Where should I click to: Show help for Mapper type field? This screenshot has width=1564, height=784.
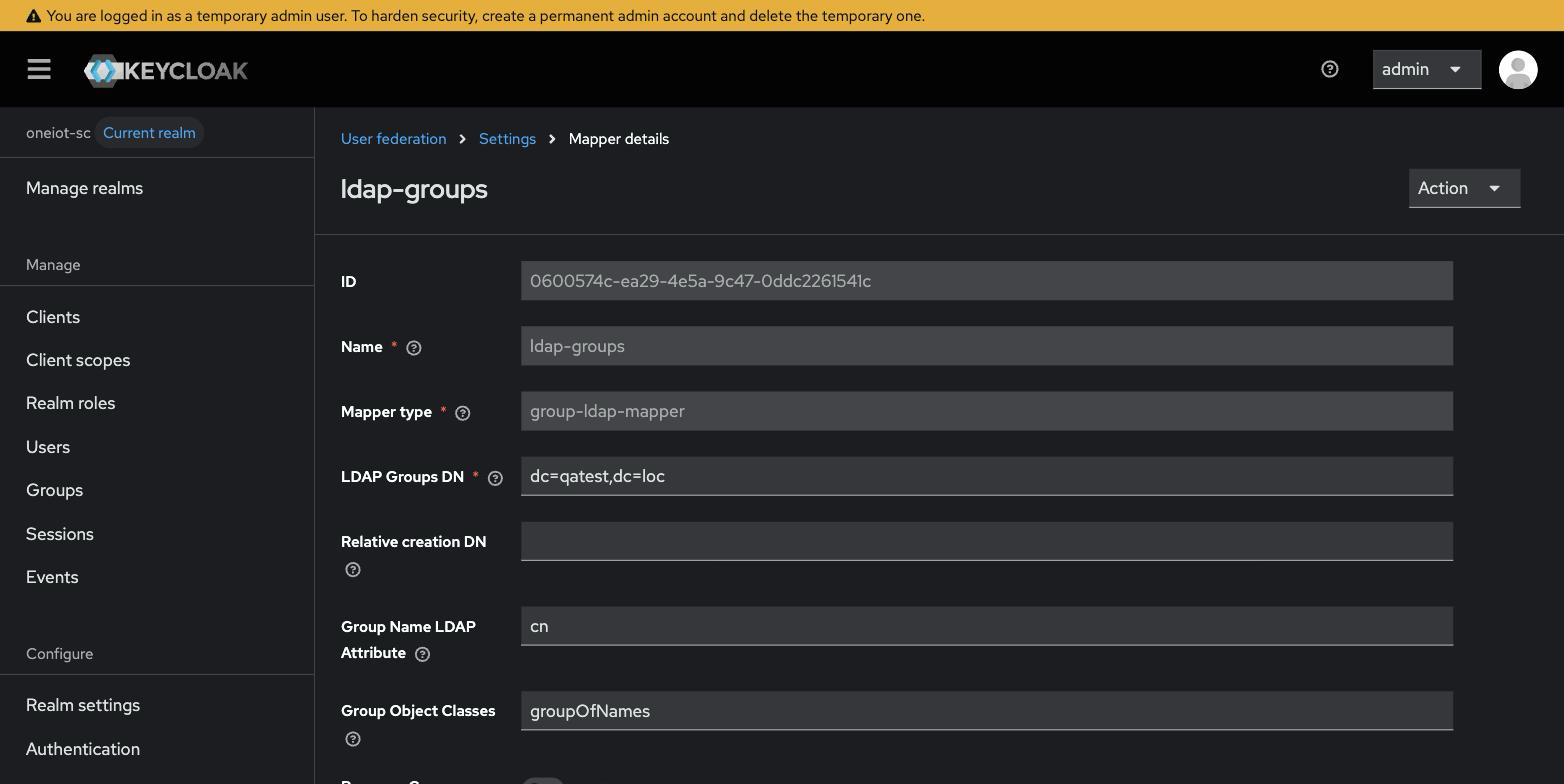tap(463, 413)
